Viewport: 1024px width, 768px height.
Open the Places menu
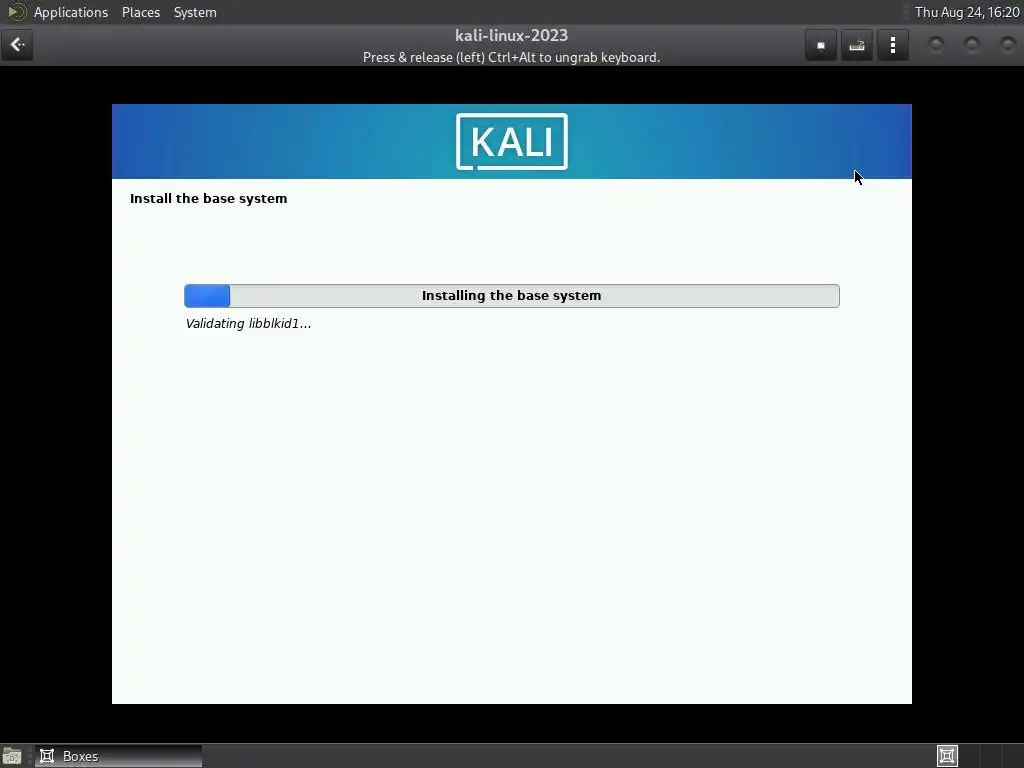click(141, 12)
